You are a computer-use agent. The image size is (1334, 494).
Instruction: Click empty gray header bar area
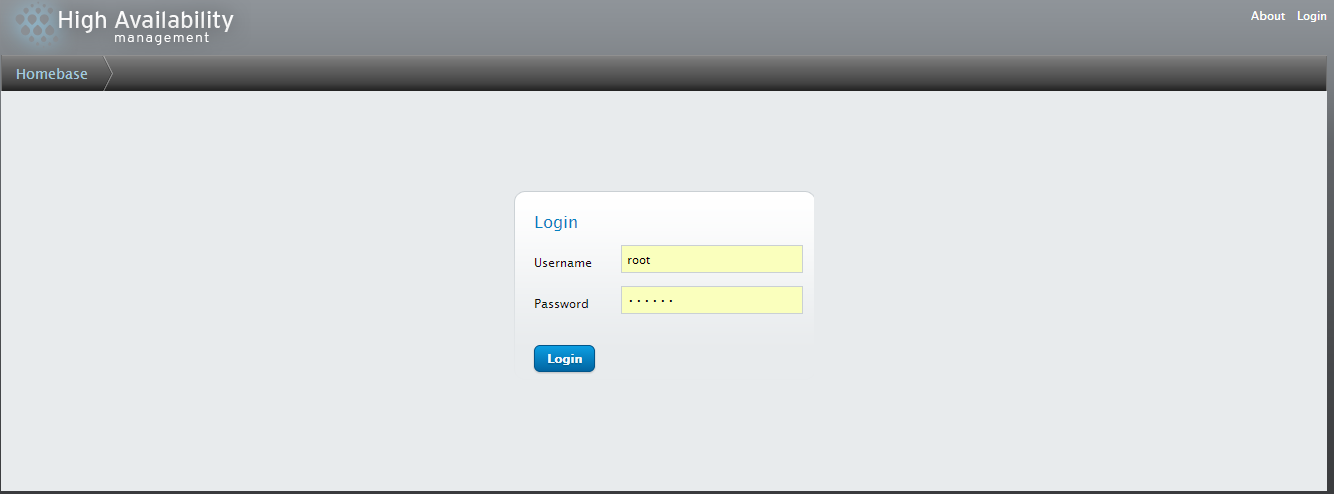[700, 27]
